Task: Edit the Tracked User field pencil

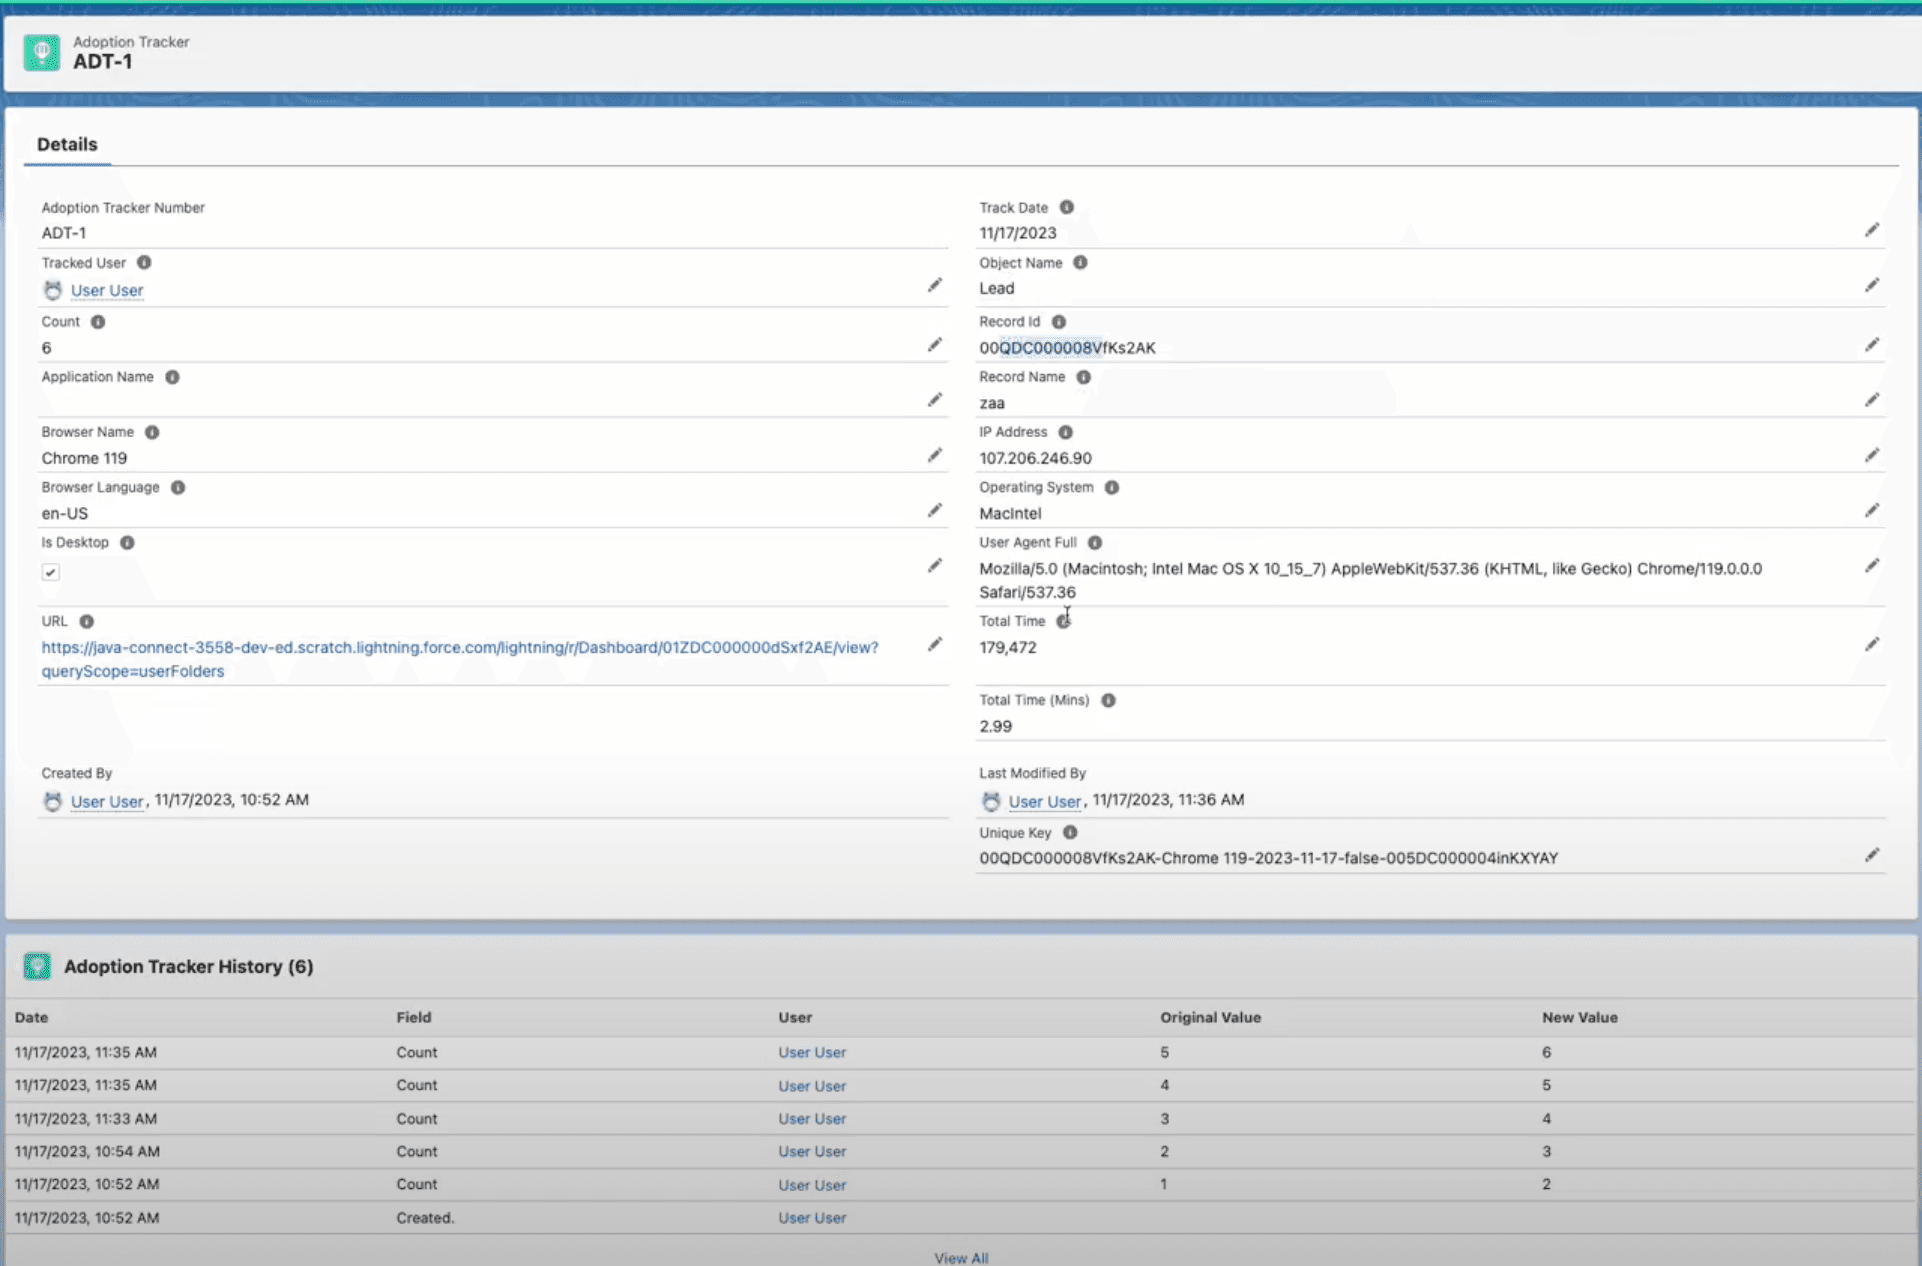Action: point(934,286)
